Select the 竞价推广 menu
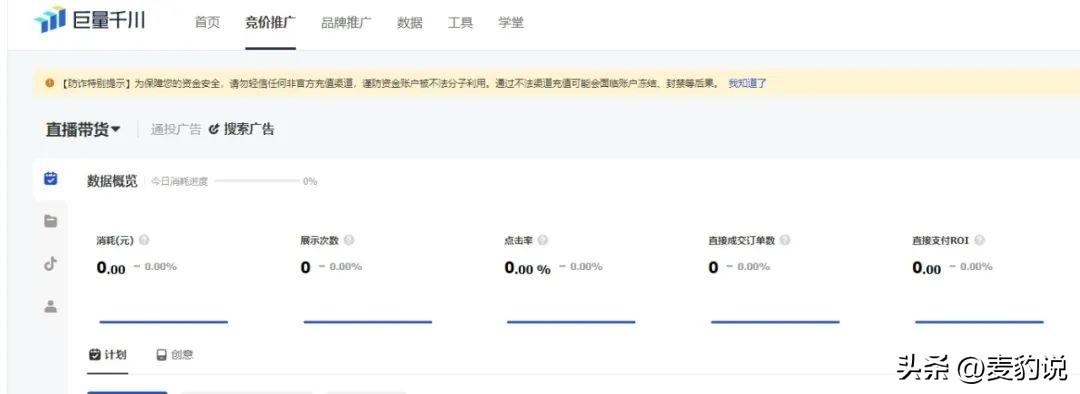The width and height of the screenshot is (1080, 394). pyautogui.click(x=271, y=23)
